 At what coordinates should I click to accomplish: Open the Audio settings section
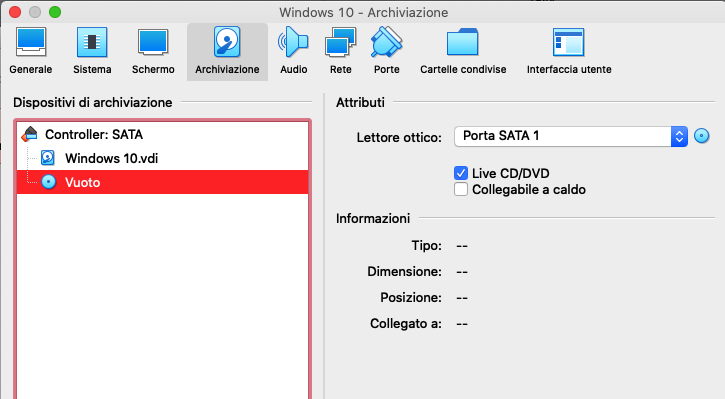pos(294,51)
